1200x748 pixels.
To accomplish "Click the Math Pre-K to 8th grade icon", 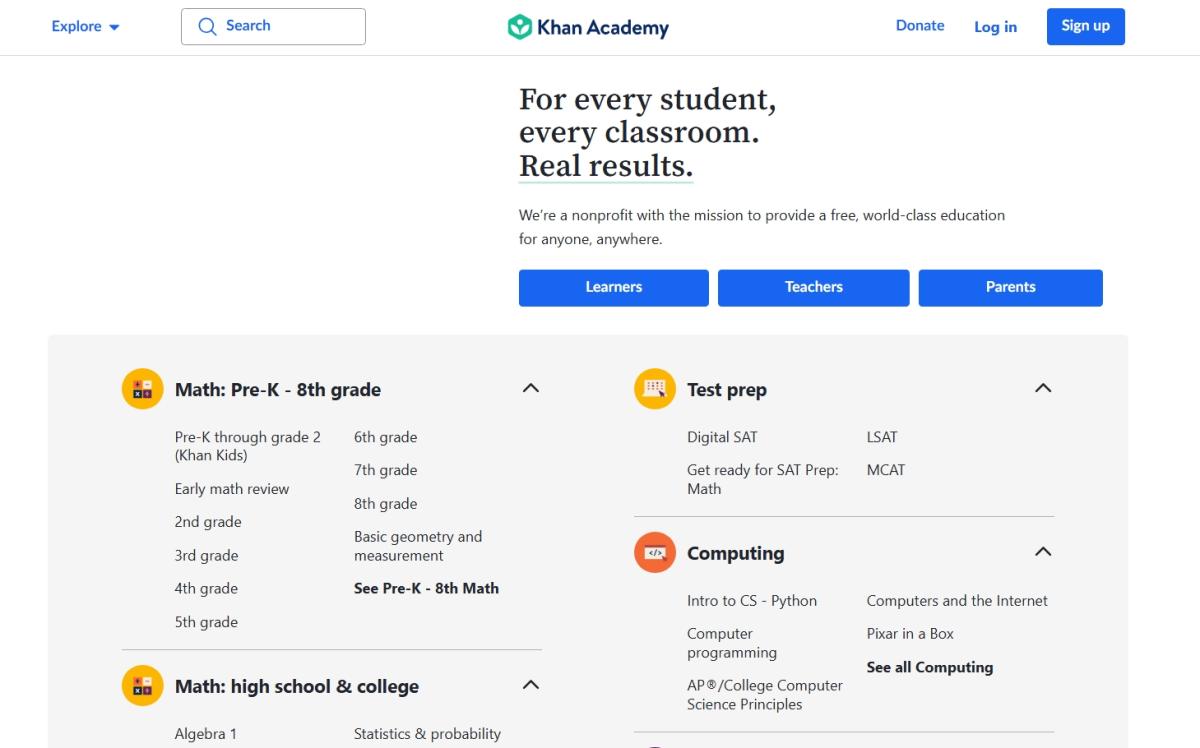I will click(142, 389).
